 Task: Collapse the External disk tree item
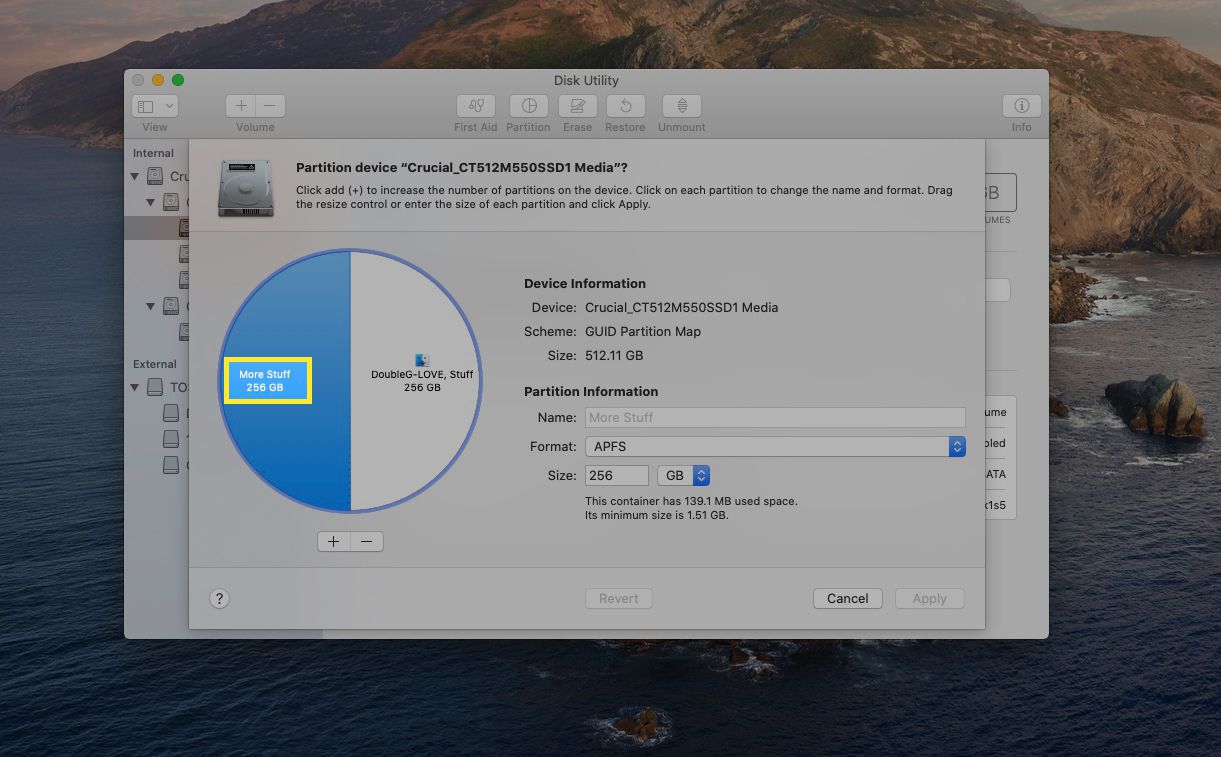point(135,387)
